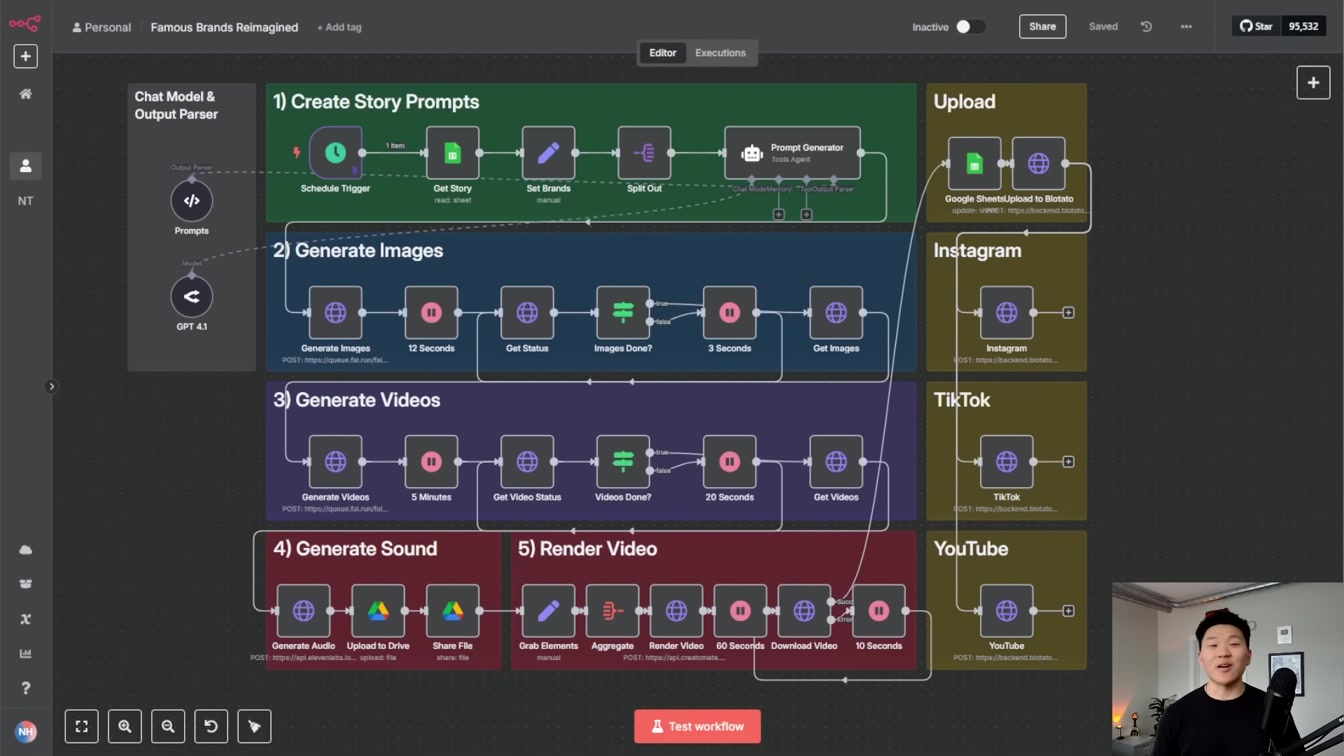The width and height of the screenshot is (1344, 756).
Task: Open the GPT 4.1 model node
Action: click(x=191, y=296)
